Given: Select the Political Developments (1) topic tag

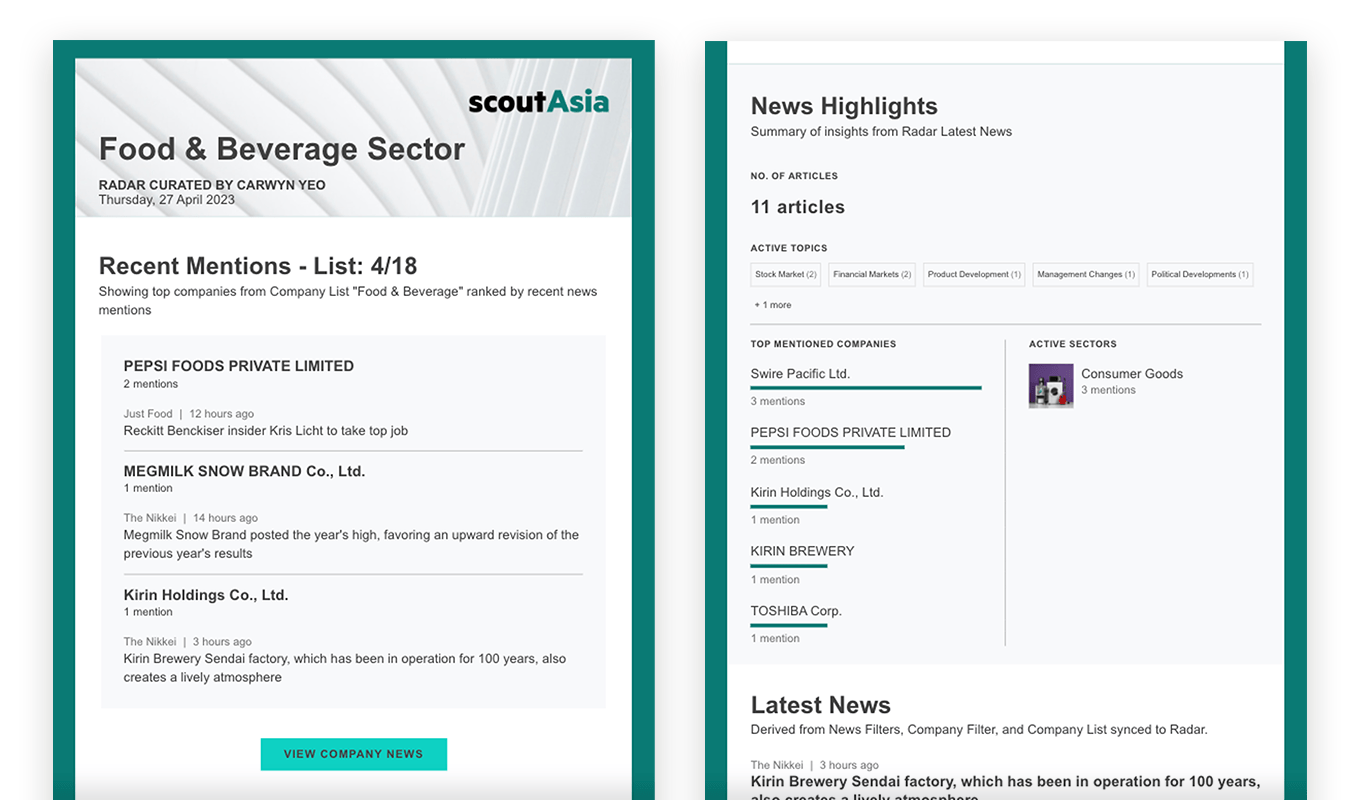Looking at the screenshot, I should click(x=1200, y=275).
